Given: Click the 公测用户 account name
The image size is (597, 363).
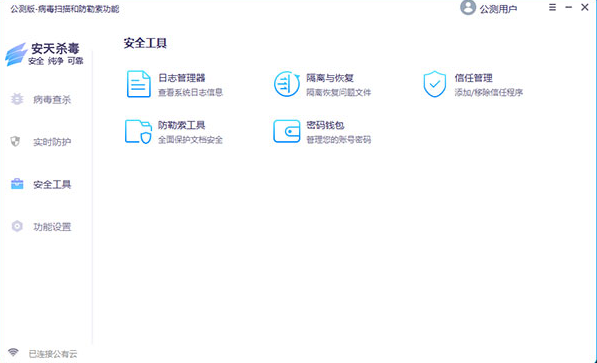Looking at the screenshot, I should click(x=498, y=9).
